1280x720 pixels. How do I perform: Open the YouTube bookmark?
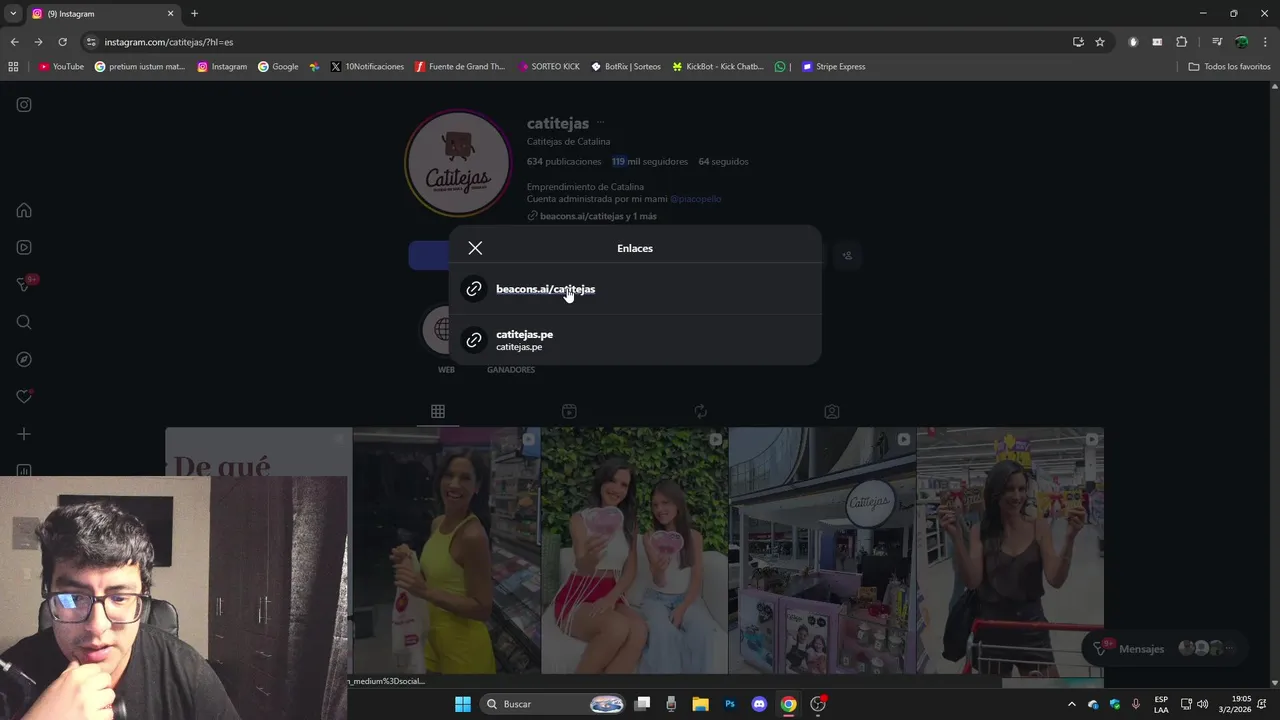(x=61, y=67)
